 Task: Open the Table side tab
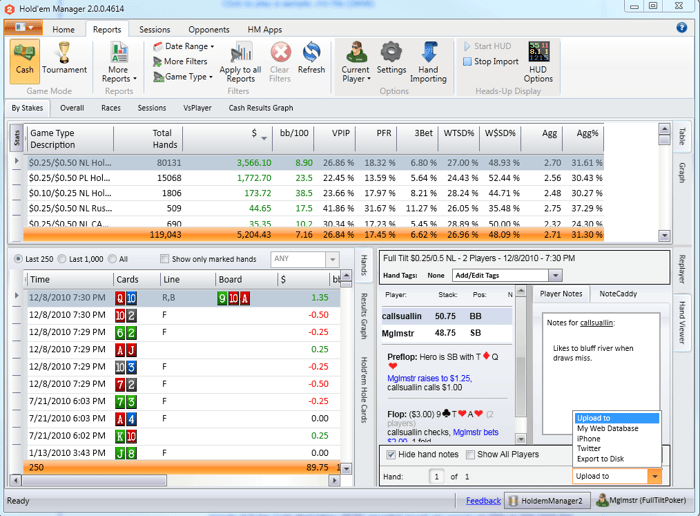[x=682, y=137]
